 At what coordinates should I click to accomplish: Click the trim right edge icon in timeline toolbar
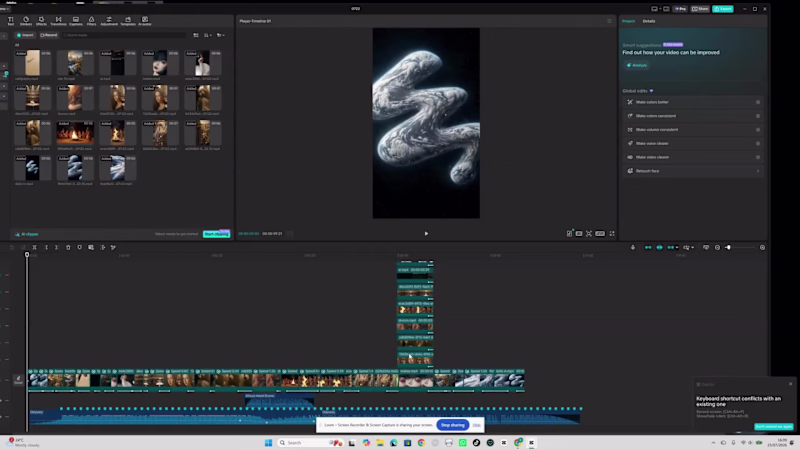[57, 247]
